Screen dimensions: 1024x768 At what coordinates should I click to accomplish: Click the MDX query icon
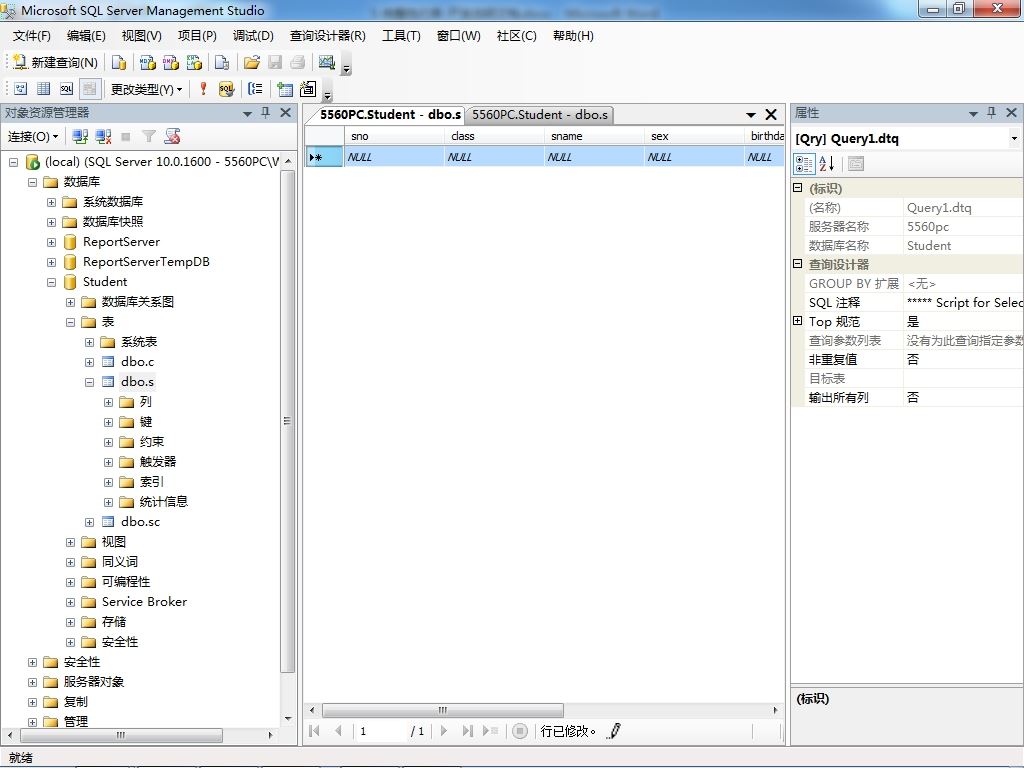tap(148, 62)
